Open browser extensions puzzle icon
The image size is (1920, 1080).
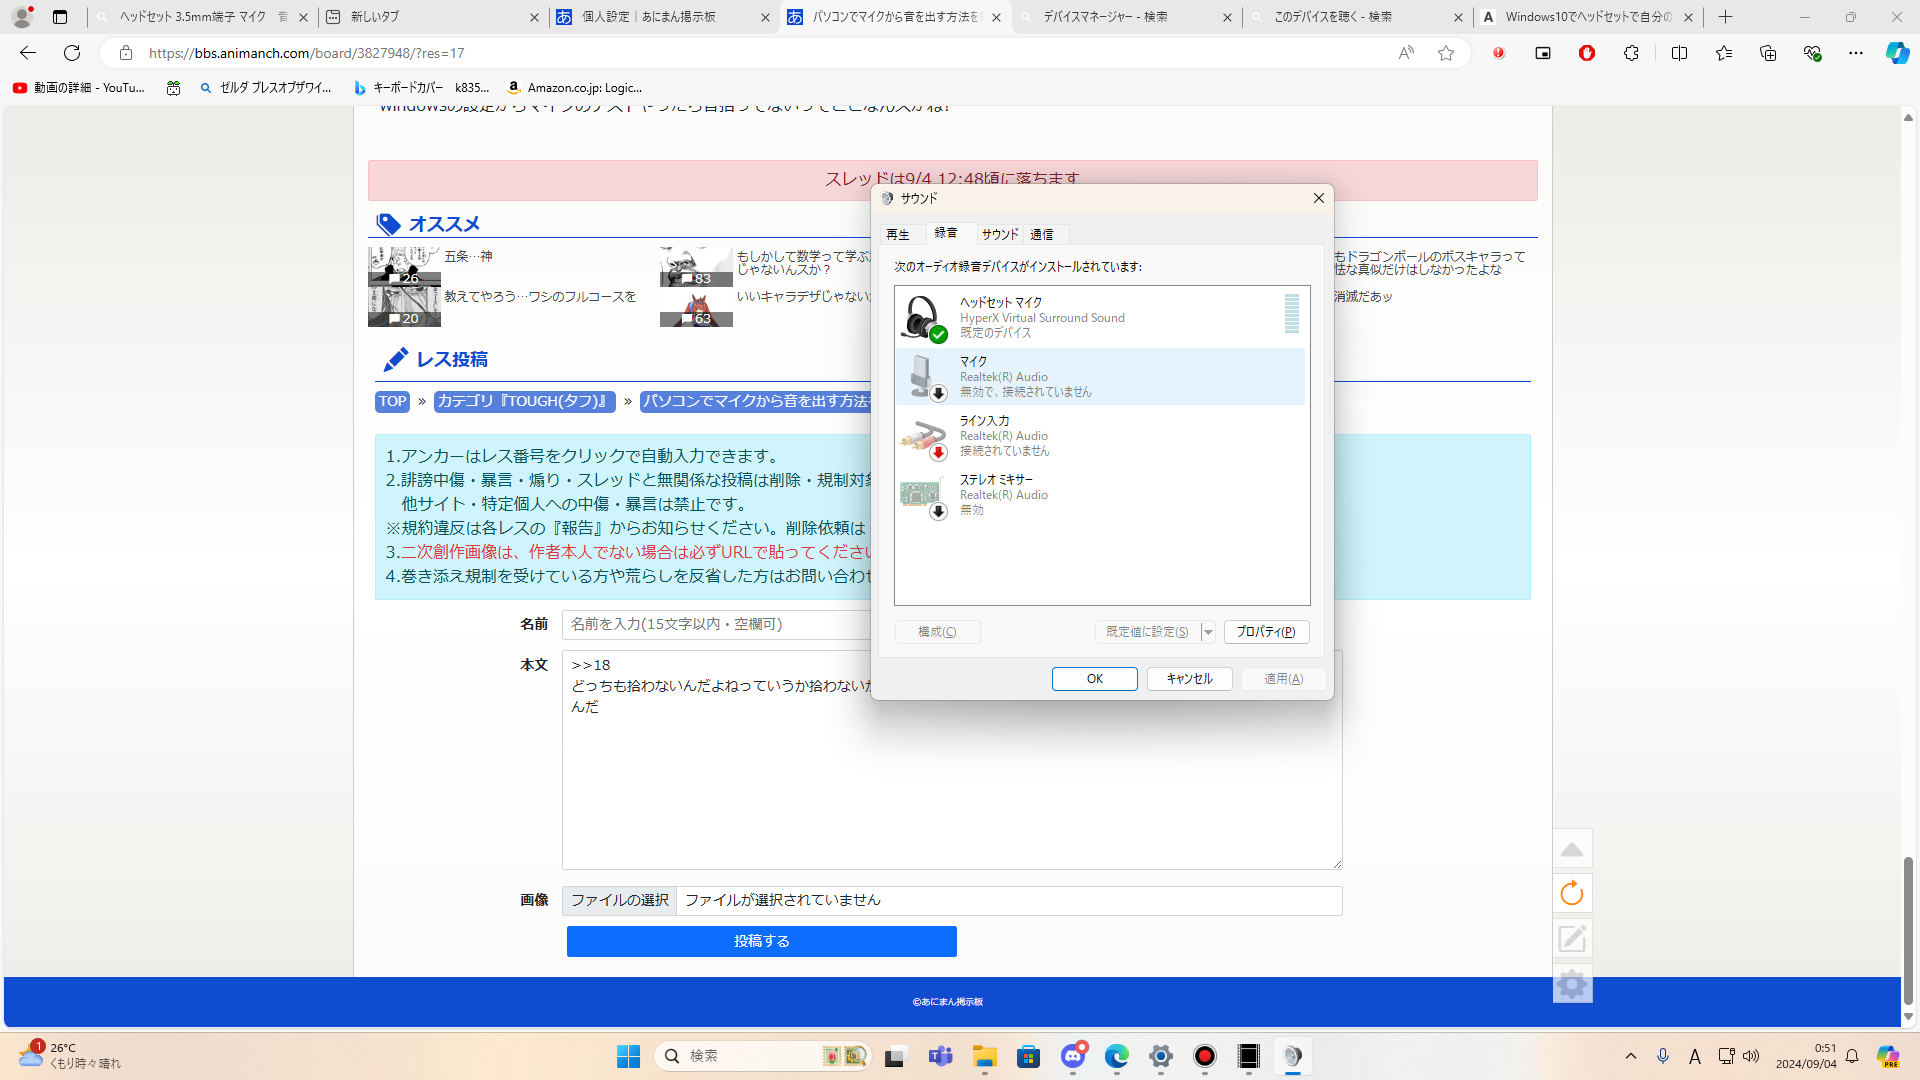coord(1631,53)
